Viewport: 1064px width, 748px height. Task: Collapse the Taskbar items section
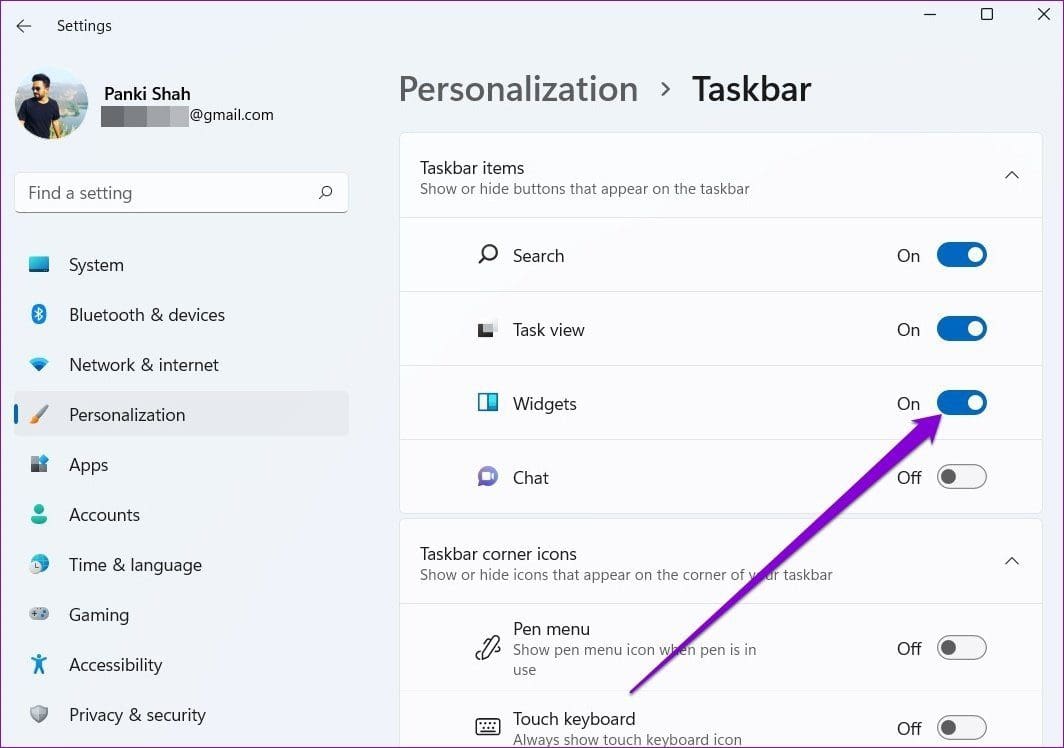pos(1012,174)
